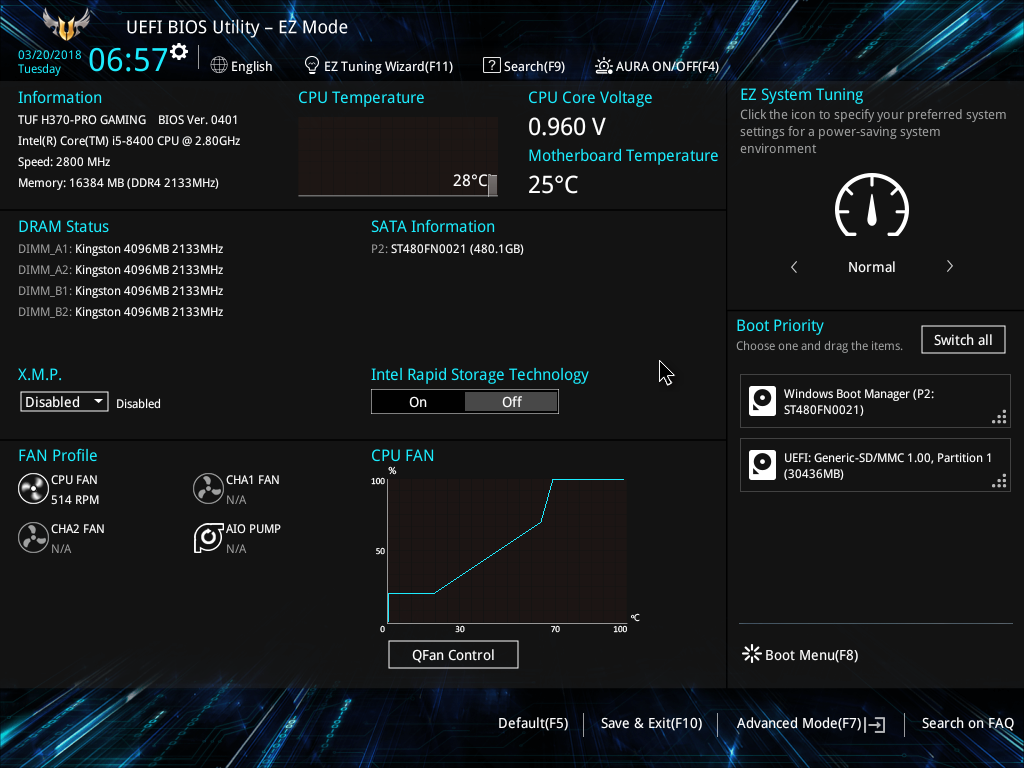
Task: Click the date 03/20/2018
Action: tap(50, 55)
